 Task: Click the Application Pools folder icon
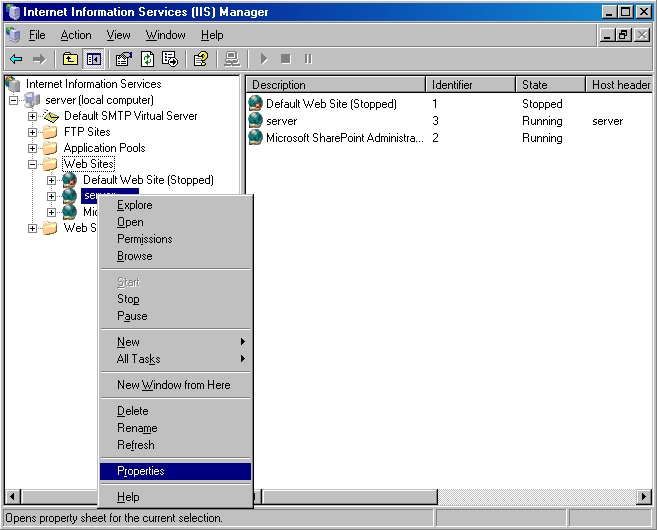(50, 148)
